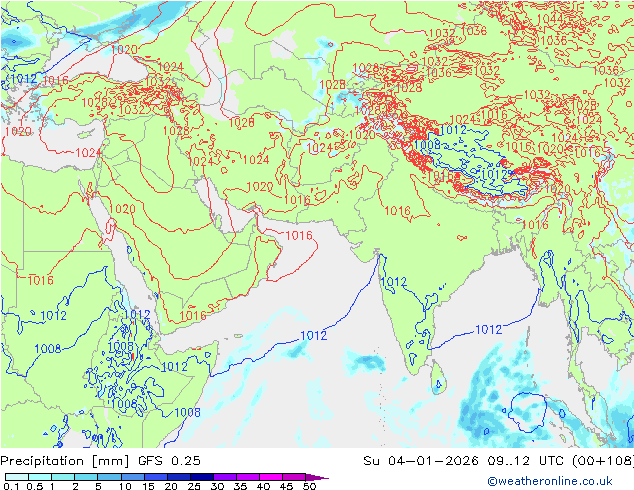634x490 pixels.
Task: Click the blue '1008' label over Sudan
Action: tap(48, 348)
